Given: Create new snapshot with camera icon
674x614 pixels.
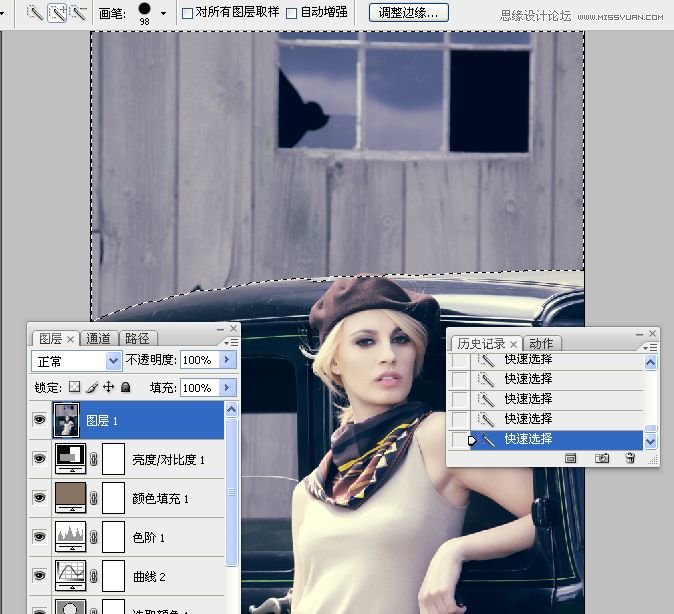Looking at the screenshot, I should (x=602, y=458).
